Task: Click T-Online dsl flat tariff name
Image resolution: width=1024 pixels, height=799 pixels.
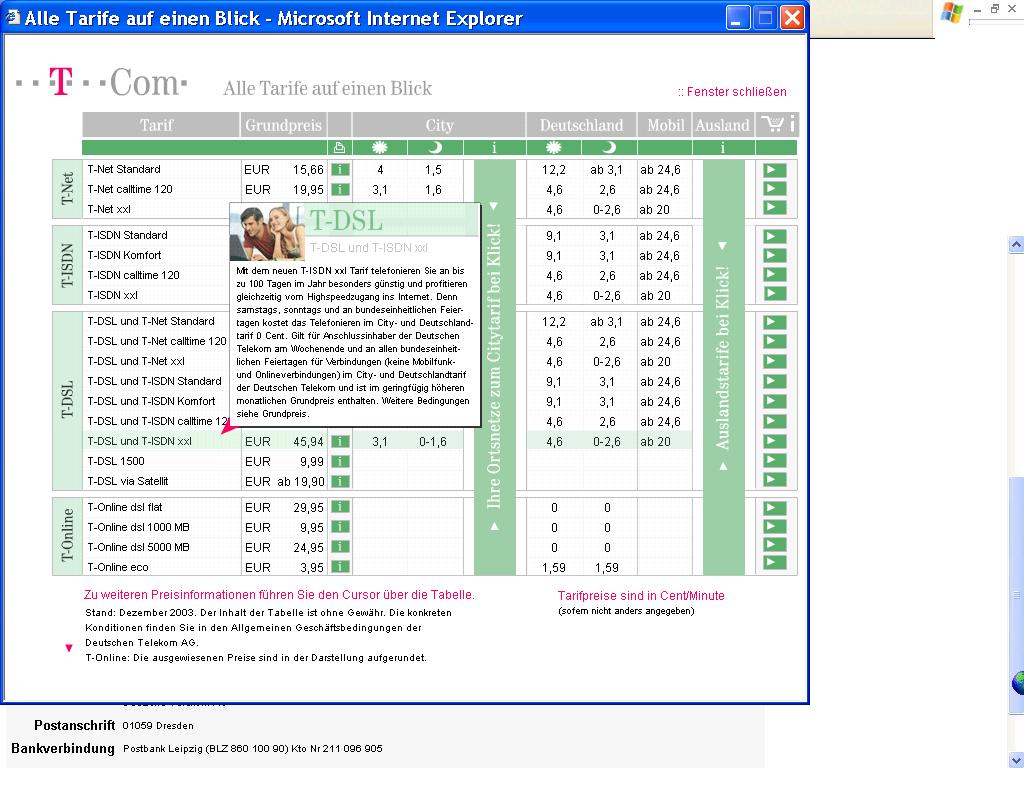Action: (125, 507)
